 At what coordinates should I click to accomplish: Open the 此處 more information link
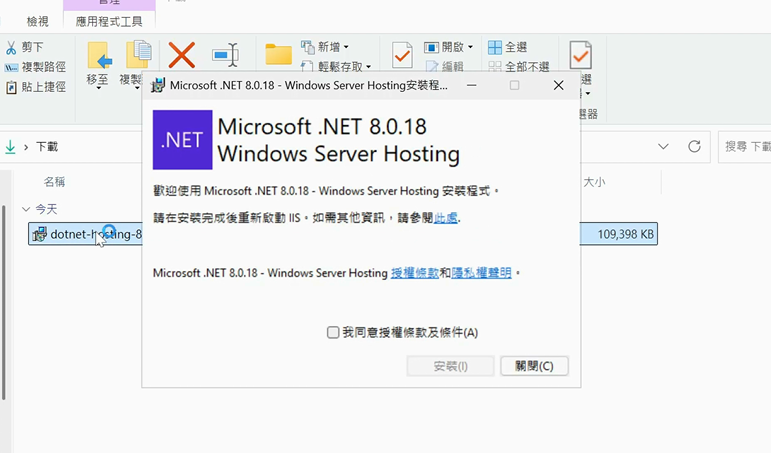tap(445, 217)
